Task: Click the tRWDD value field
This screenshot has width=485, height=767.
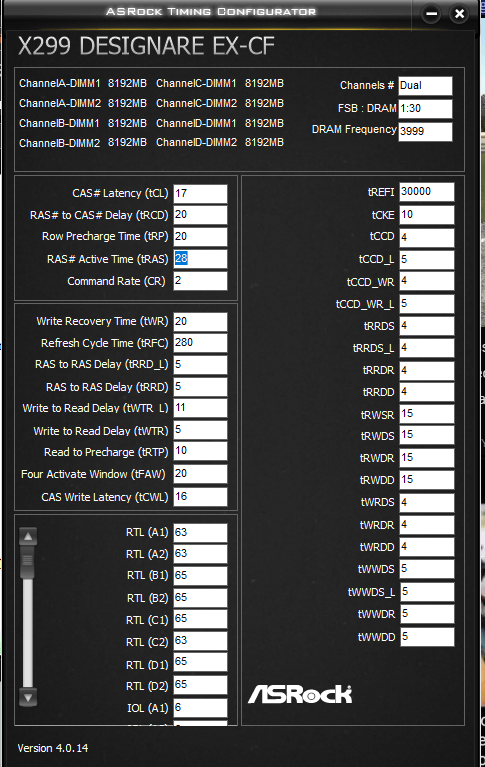Action: point(427,480)
